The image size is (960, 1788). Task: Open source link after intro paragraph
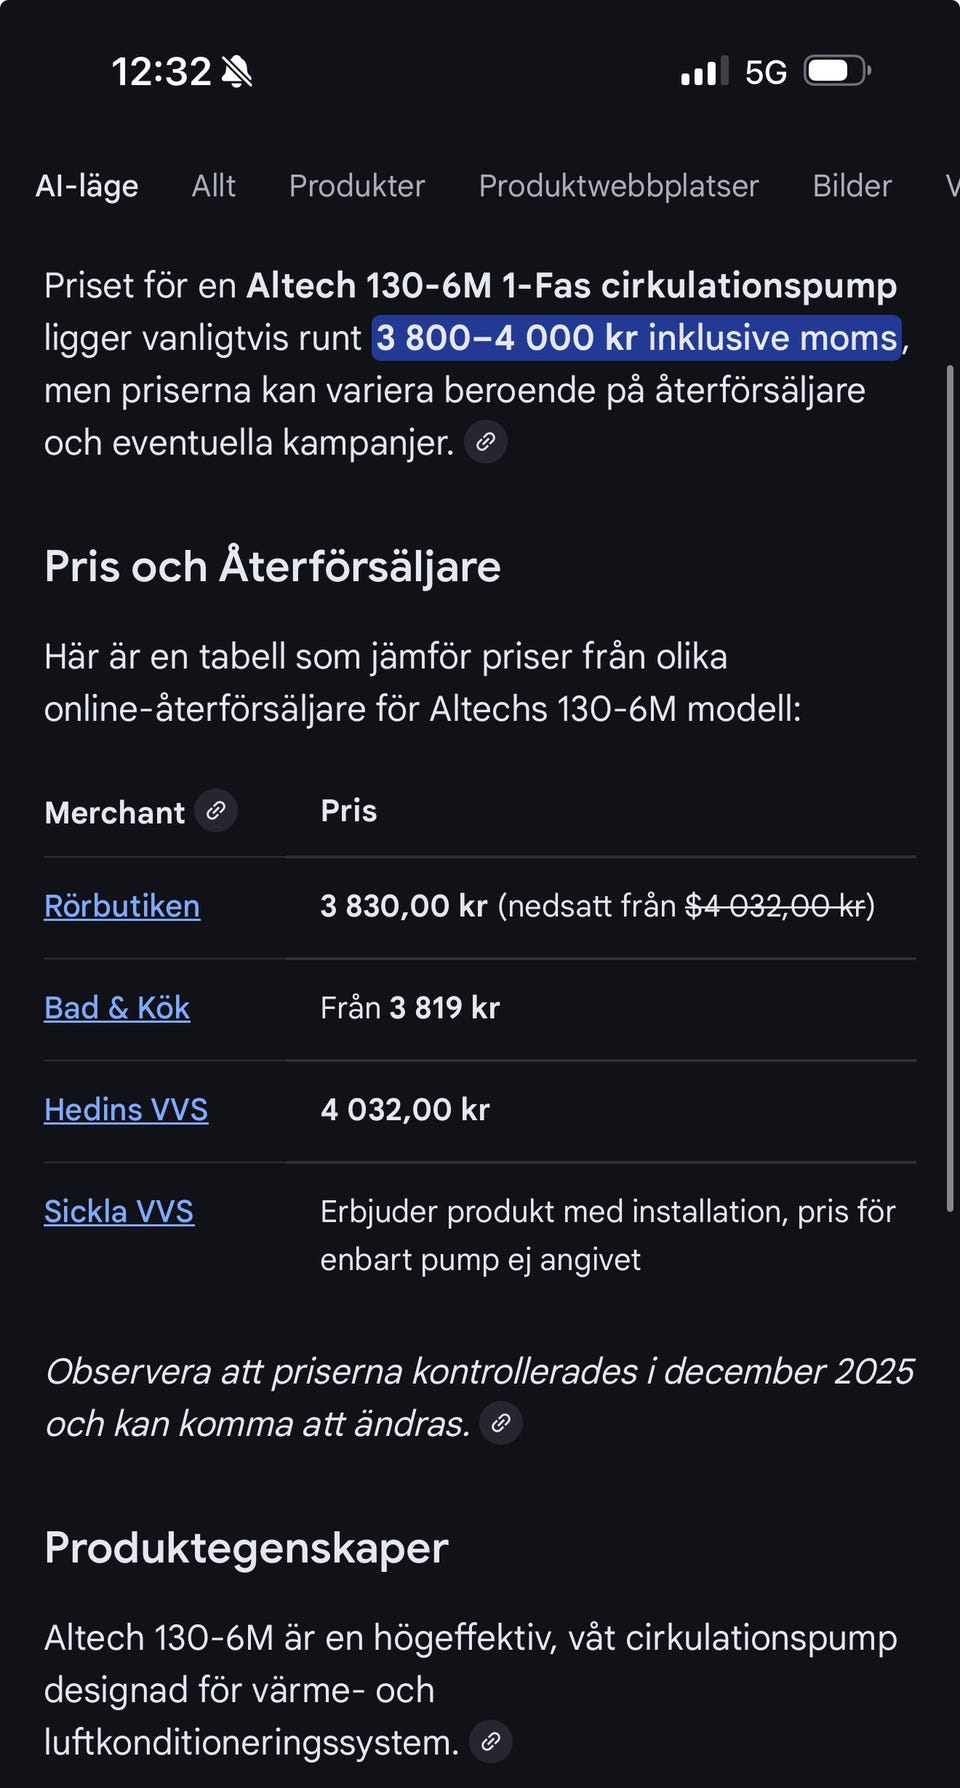[x=486, y=442]
